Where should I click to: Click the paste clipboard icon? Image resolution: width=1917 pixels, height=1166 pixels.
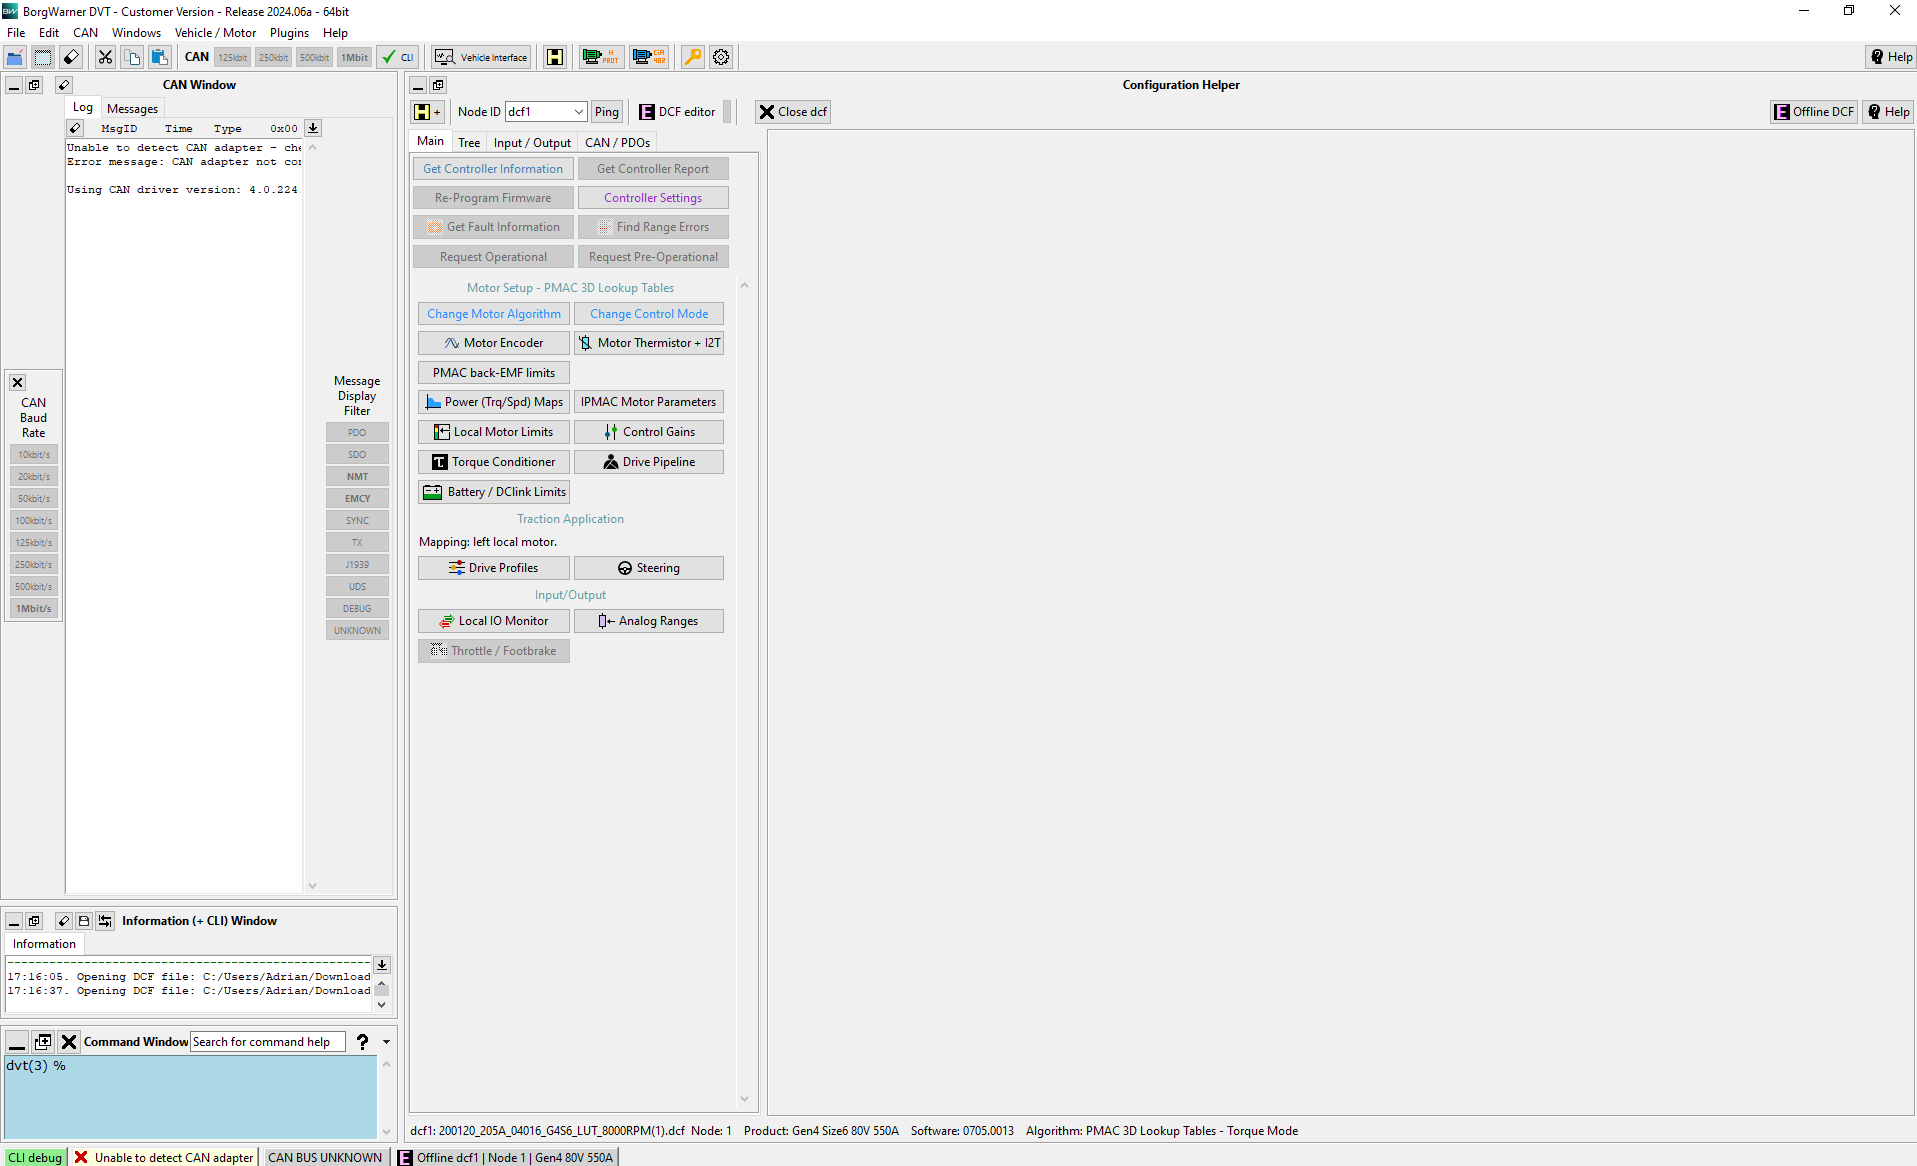click(159, 57)
